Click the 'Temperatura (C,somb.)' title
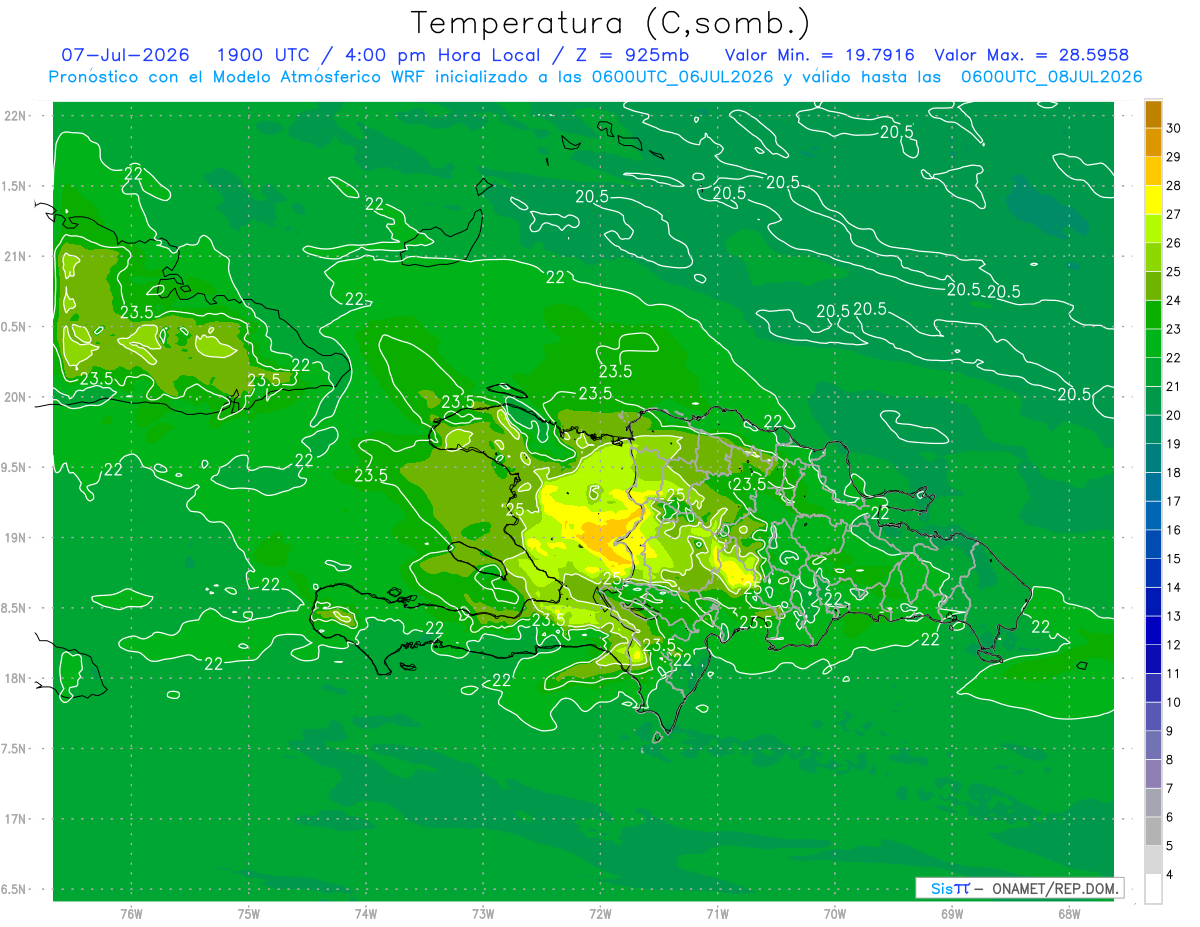Image resolution: width=1200 pixels, height=927 pixels. (610, 23)
